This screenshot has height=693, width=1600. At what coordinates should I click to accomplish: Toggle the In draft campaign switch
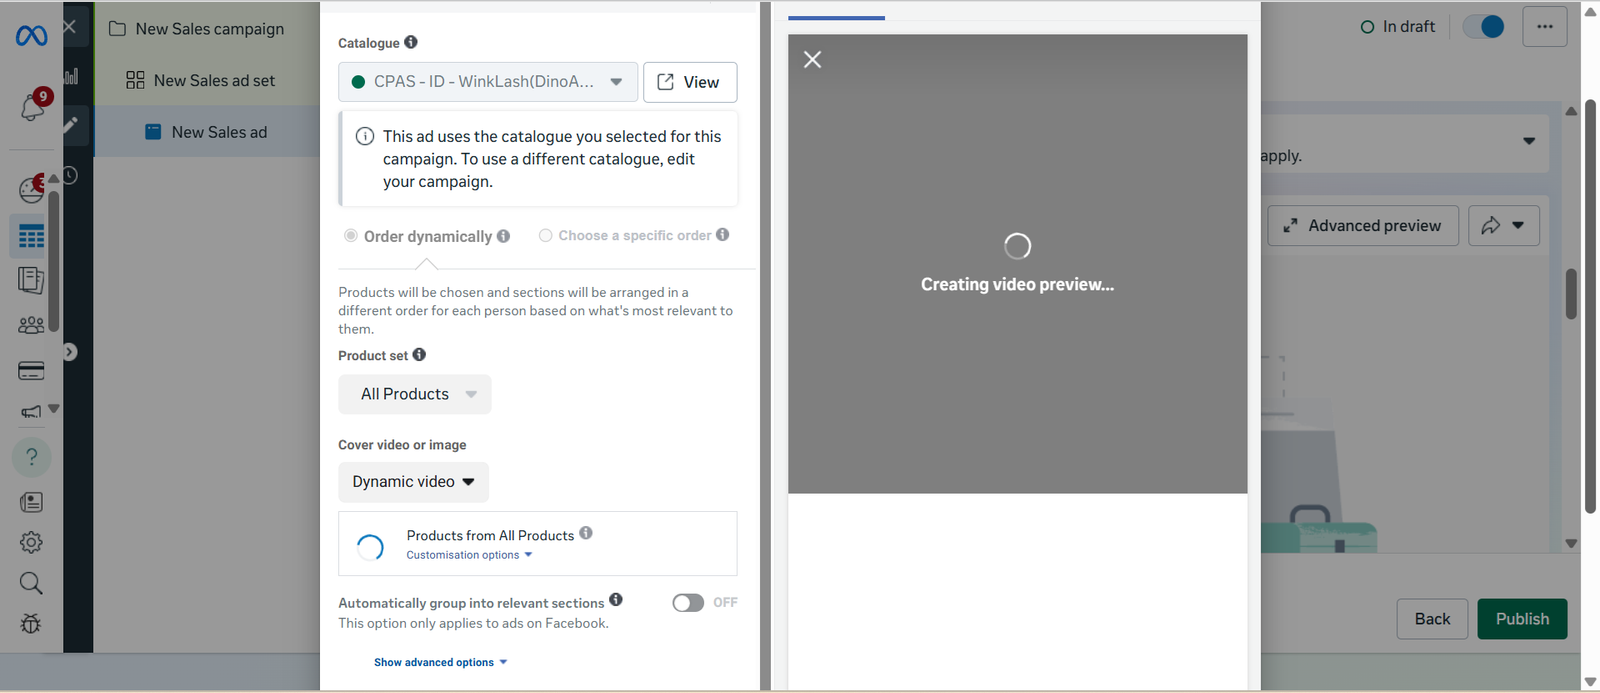coord(1484,27)
